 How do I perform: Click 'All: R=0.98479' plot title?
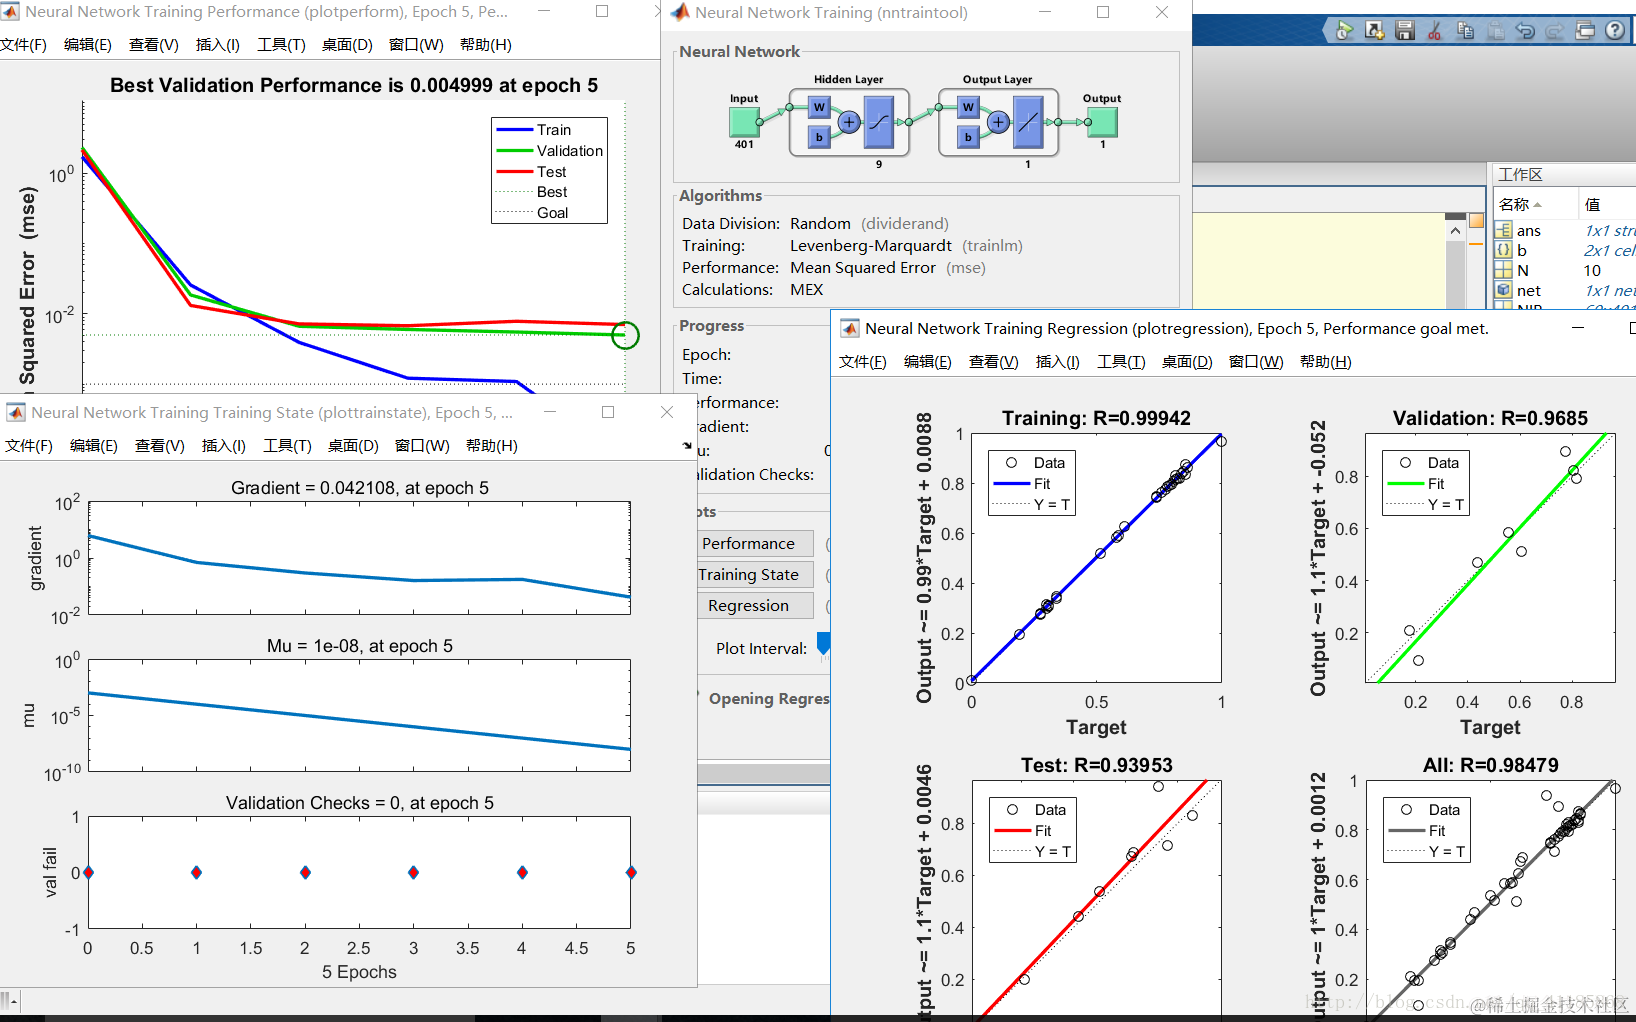pyautogui.click(x=1490, y=765)
